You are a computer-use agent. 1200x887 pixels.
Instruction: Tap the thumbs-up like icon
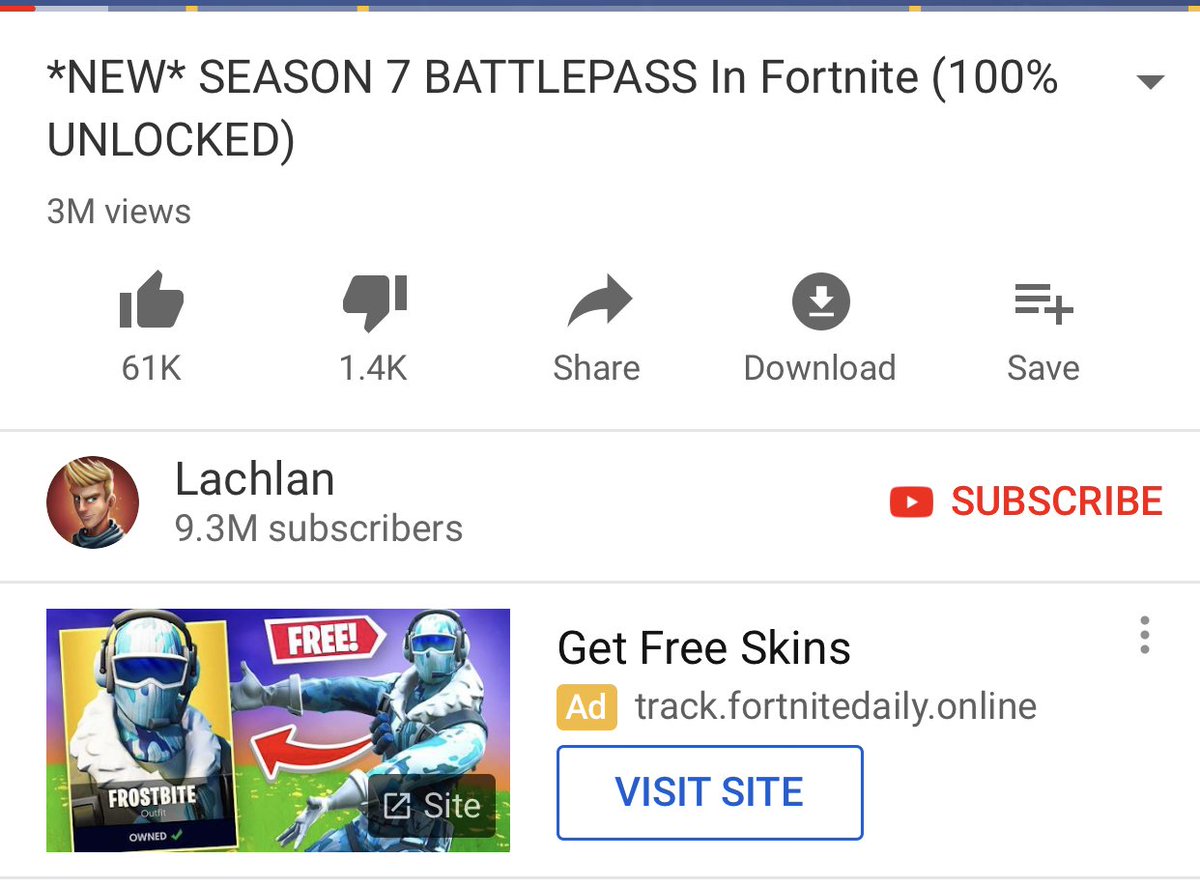(x=151, y=300)
